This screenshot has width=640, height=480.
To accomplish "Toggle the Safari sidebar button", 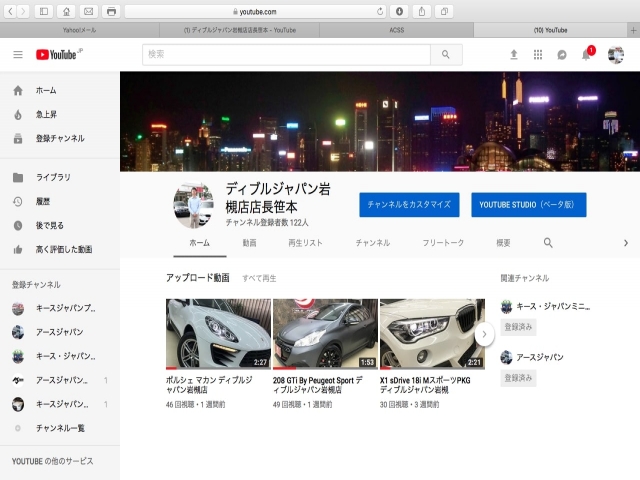I will click(44, 11).
